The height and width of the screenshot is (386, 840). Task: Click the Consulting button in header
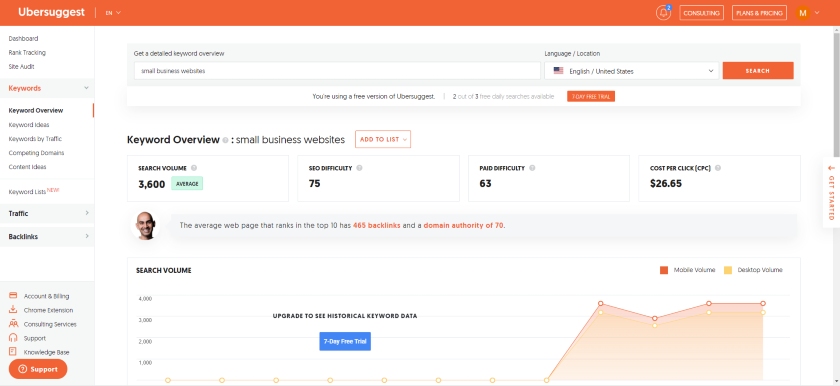(x=701, y=13)
